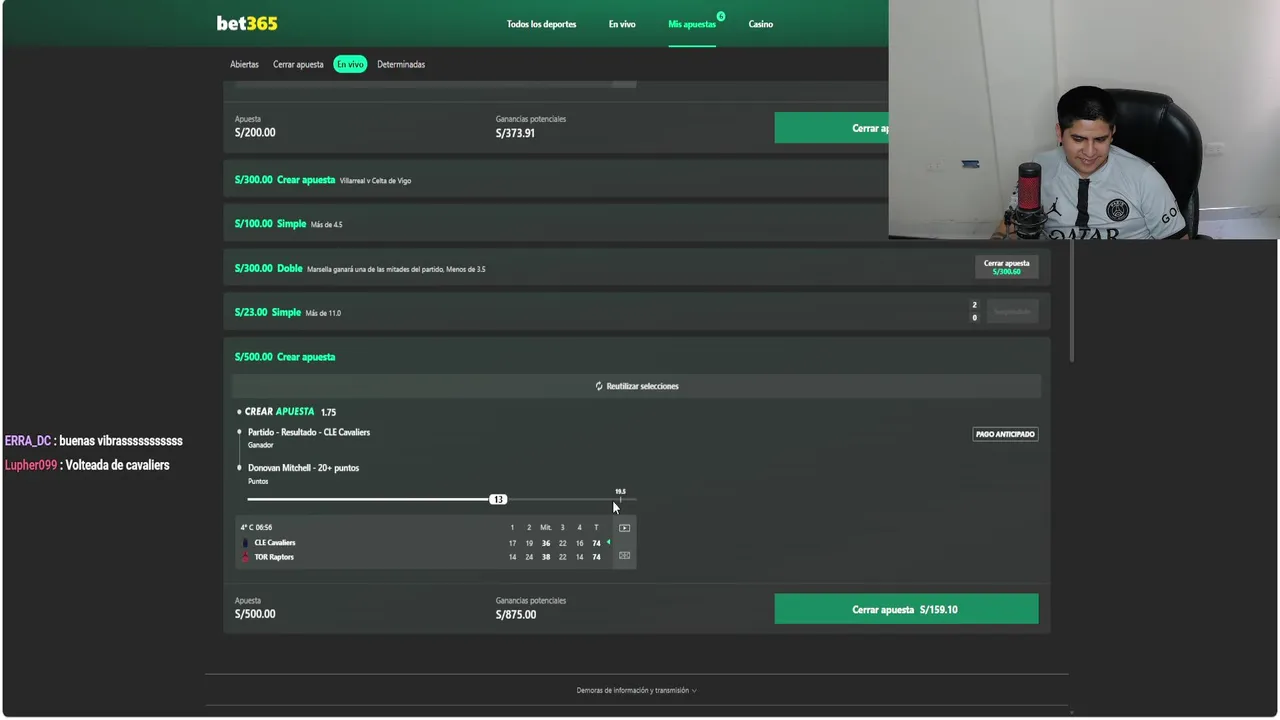
Task: Click Cerrar apuesta S/159.10 button
Action: pyautogui.click(x=906, y=609)
